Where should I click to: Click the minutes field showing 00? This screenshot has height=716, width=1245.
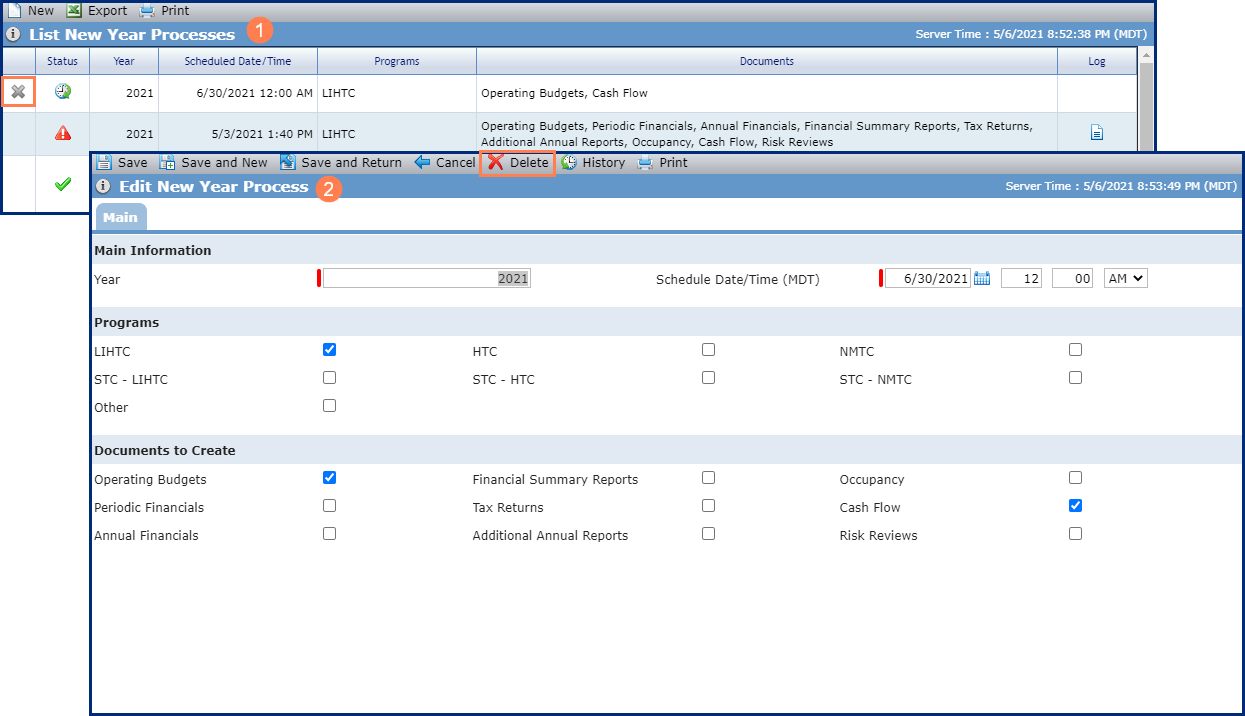point(1072,279)
